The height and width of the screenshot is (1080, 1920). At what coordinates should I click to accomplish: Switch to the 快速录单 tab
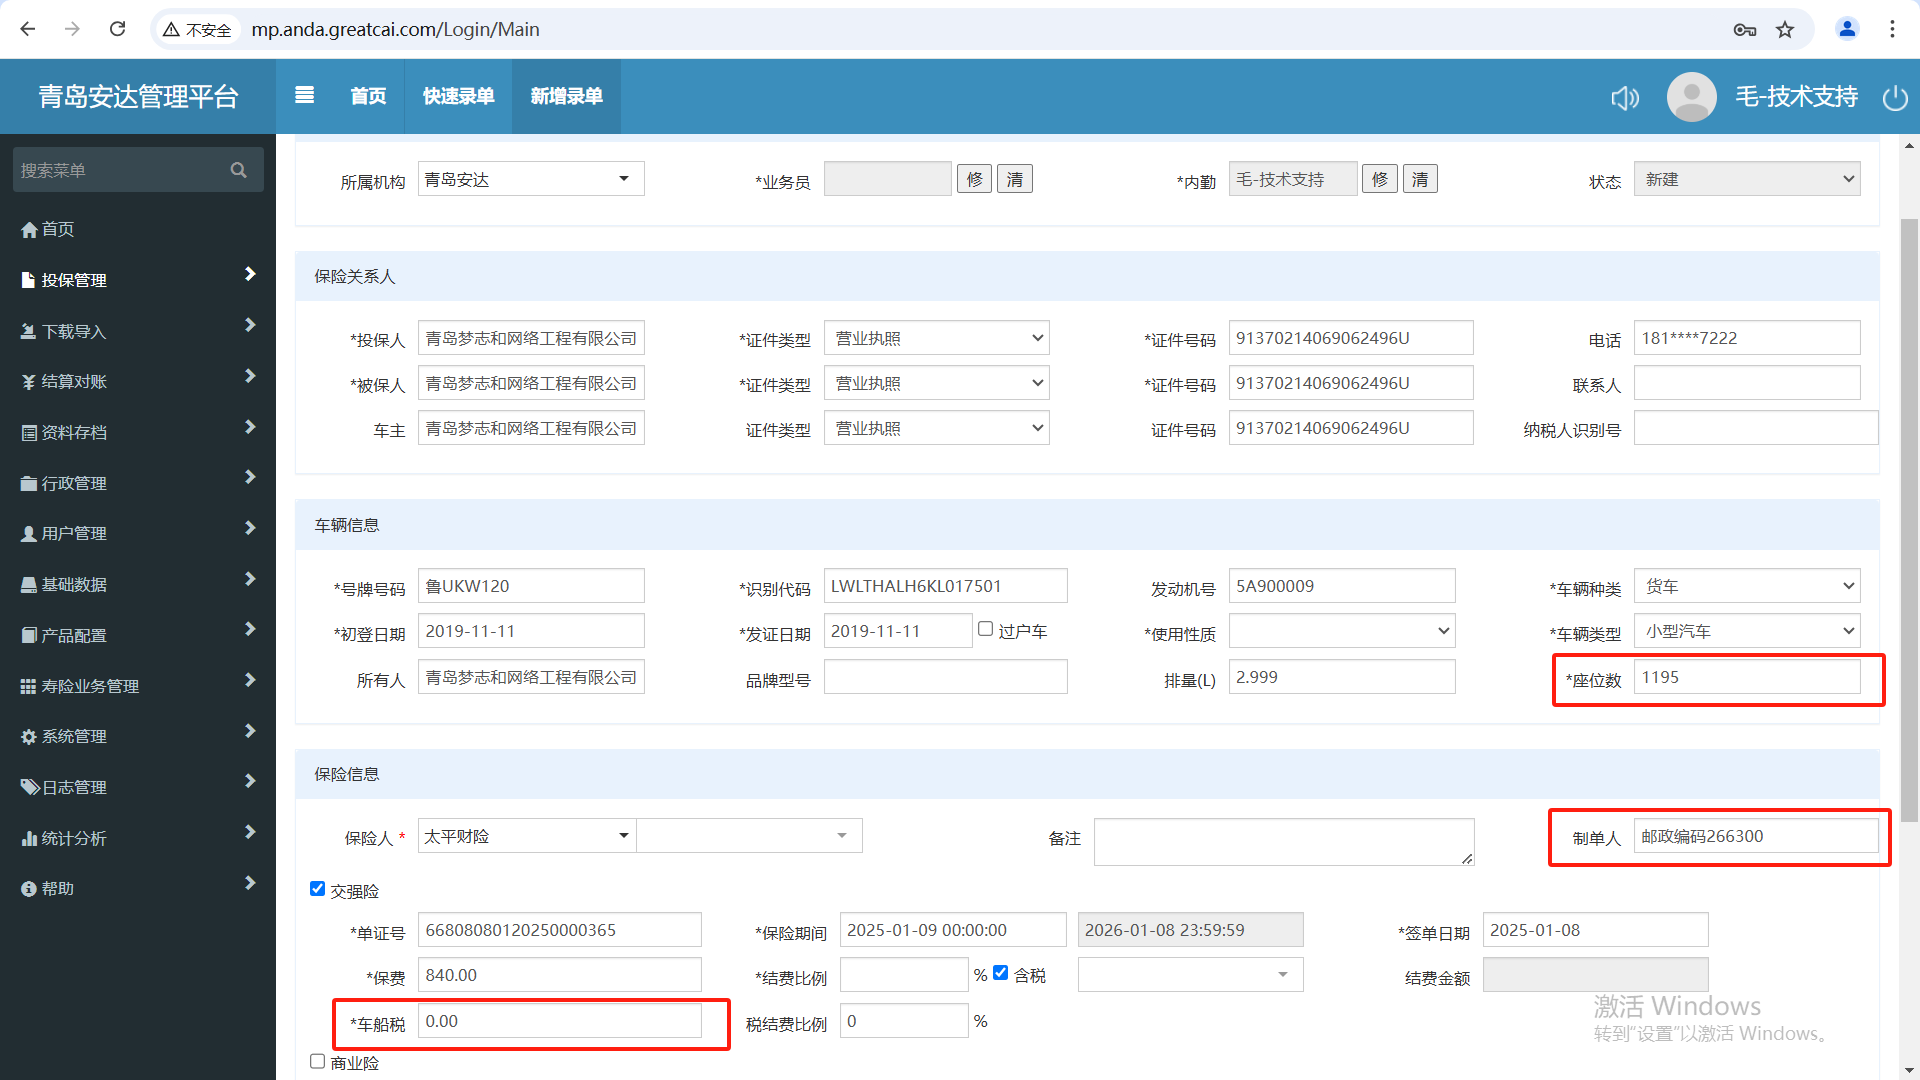point(458,96)
